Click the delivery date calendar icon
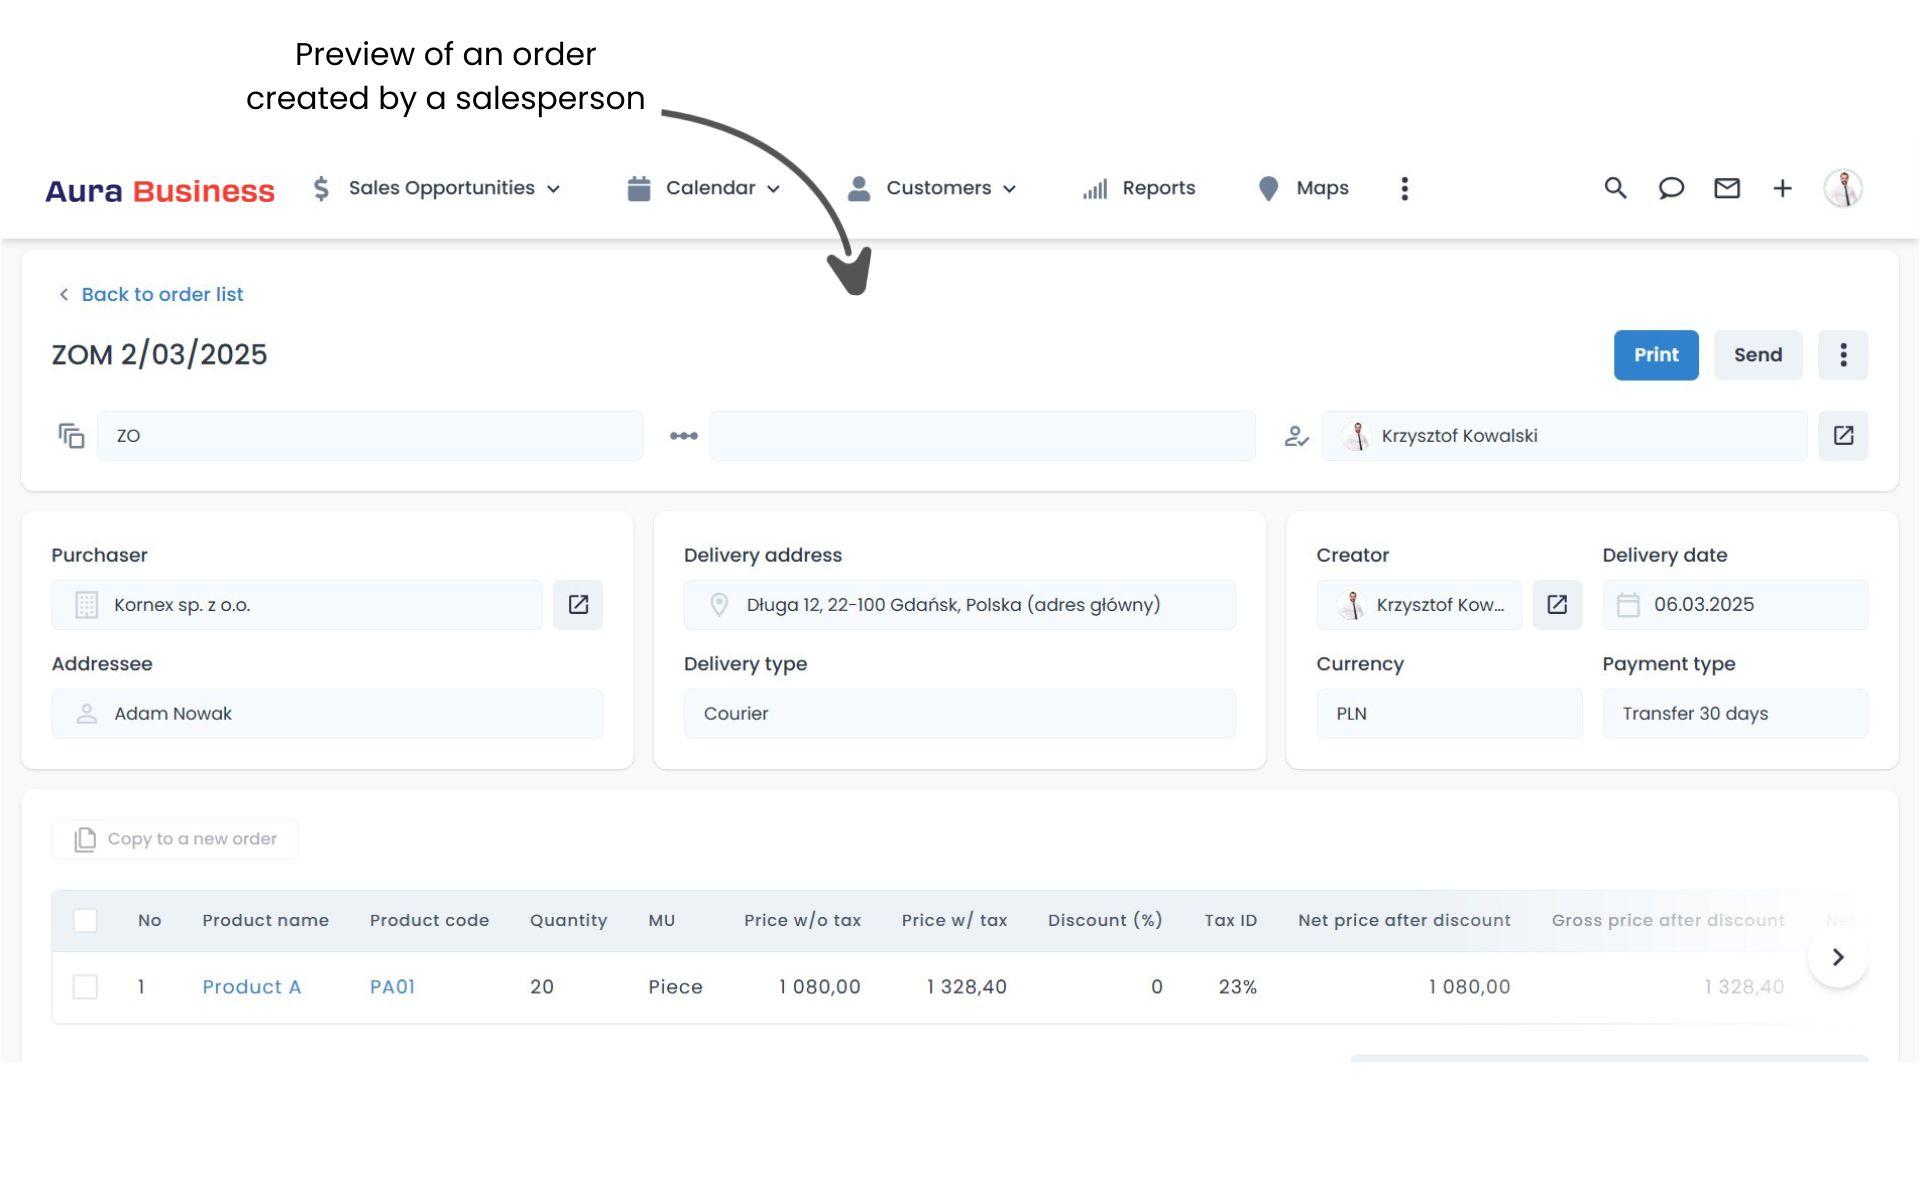The height and width of the screenshot is (1200, 1920). [1628, 605]
